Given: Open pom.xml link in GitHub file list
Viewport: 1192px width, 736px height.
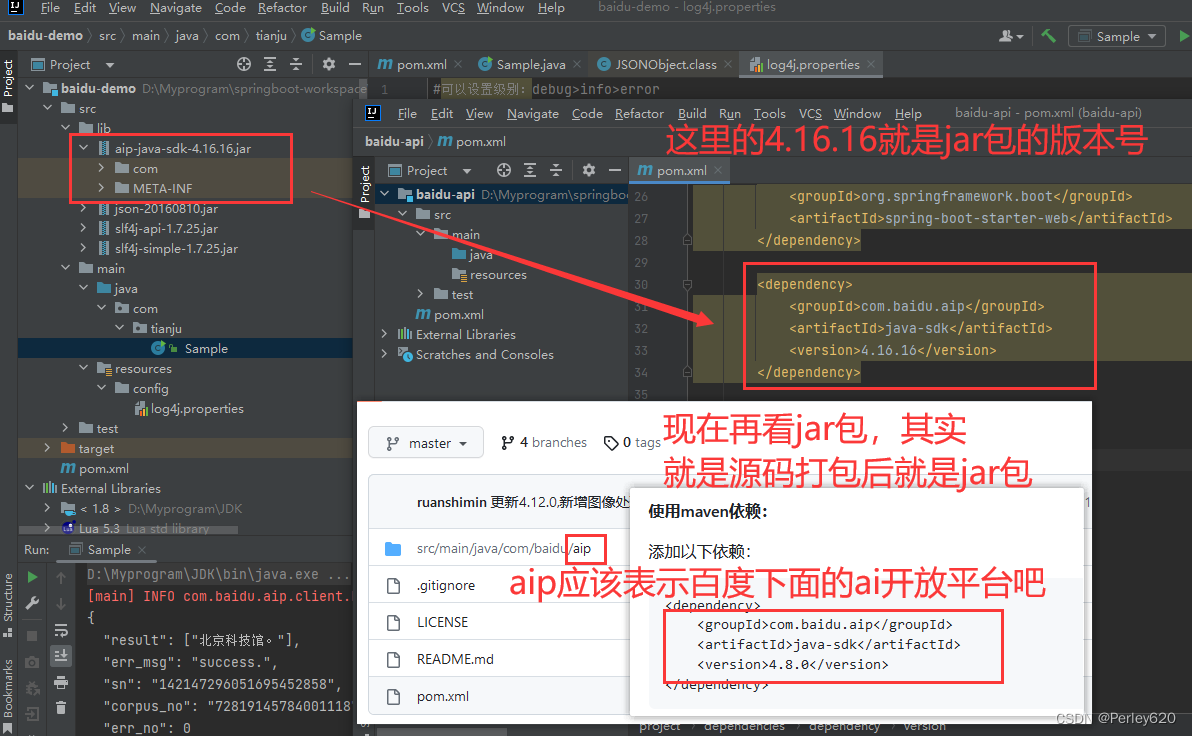Looking at the screenshot, I should 442,696.
